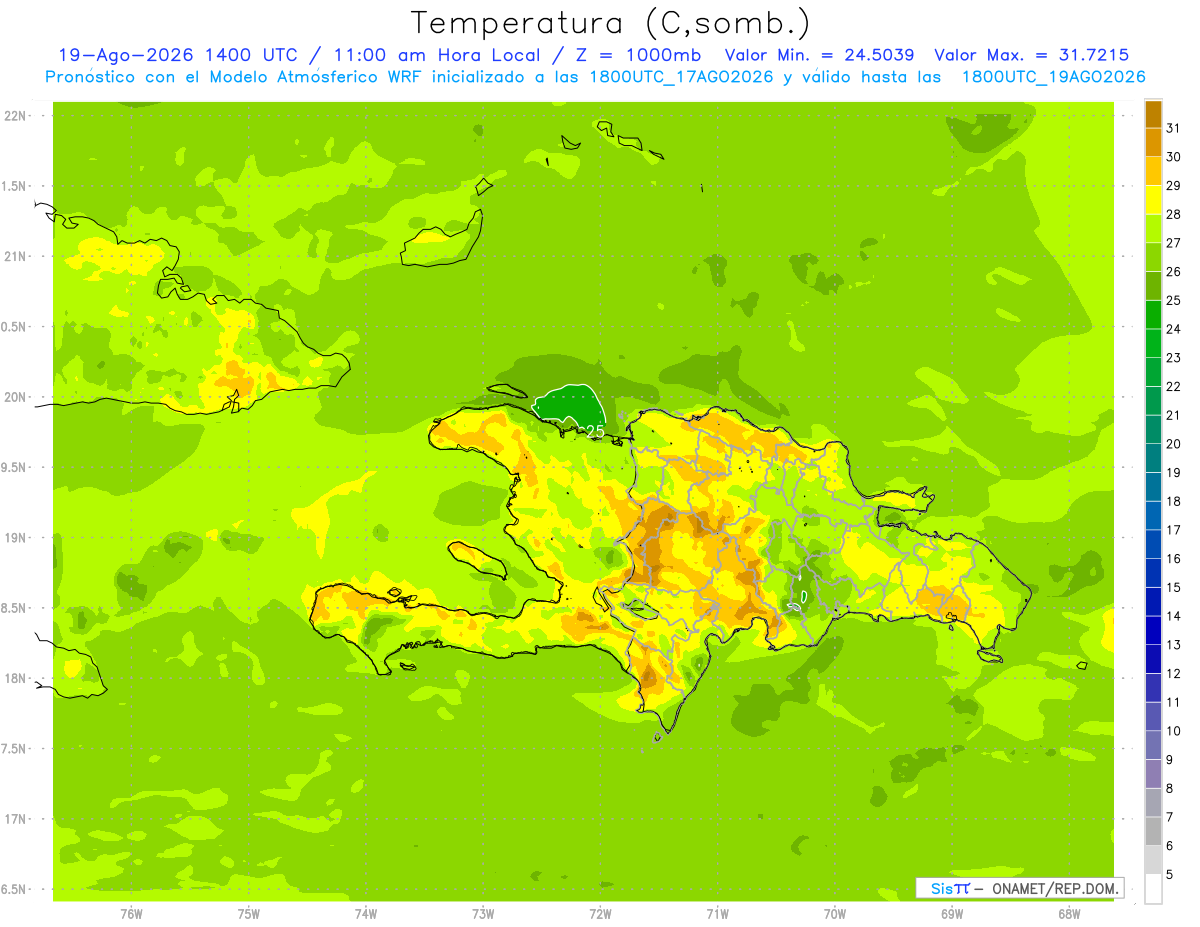This screenshot has width=1200, height=927.
Task: Click latitude label "19N"
Action: (15, 538)
